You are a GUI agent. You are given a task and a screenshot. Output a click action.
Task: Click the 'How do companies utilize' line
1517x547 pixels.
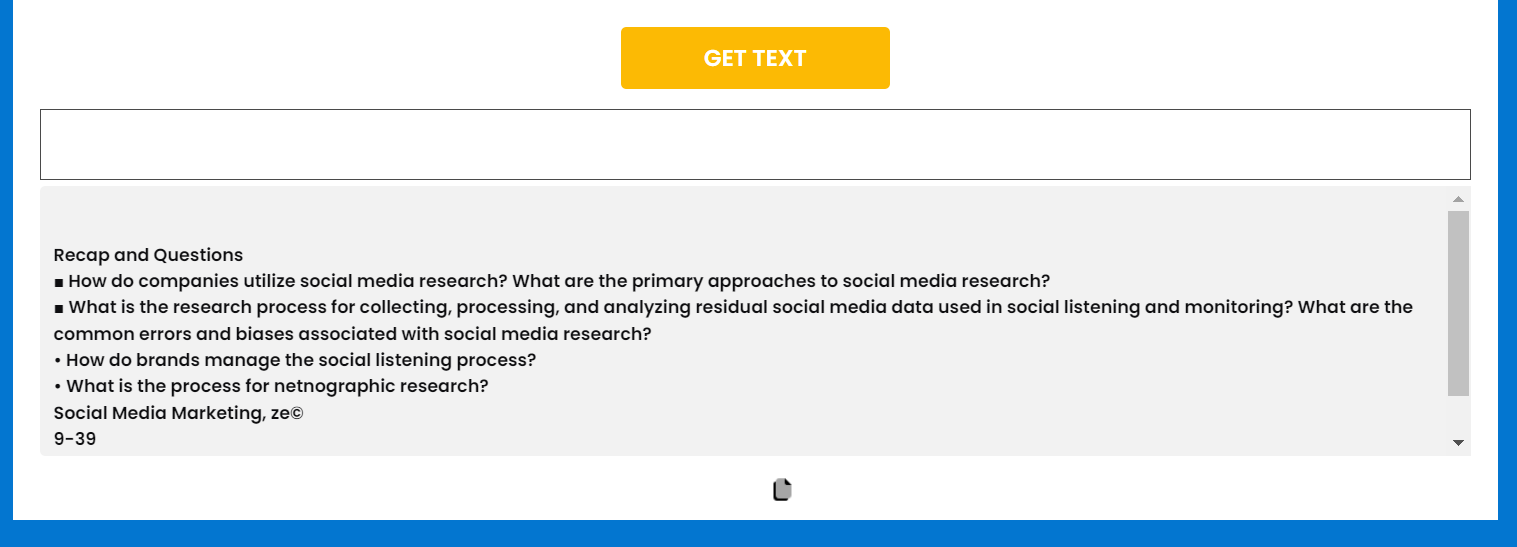552,281
